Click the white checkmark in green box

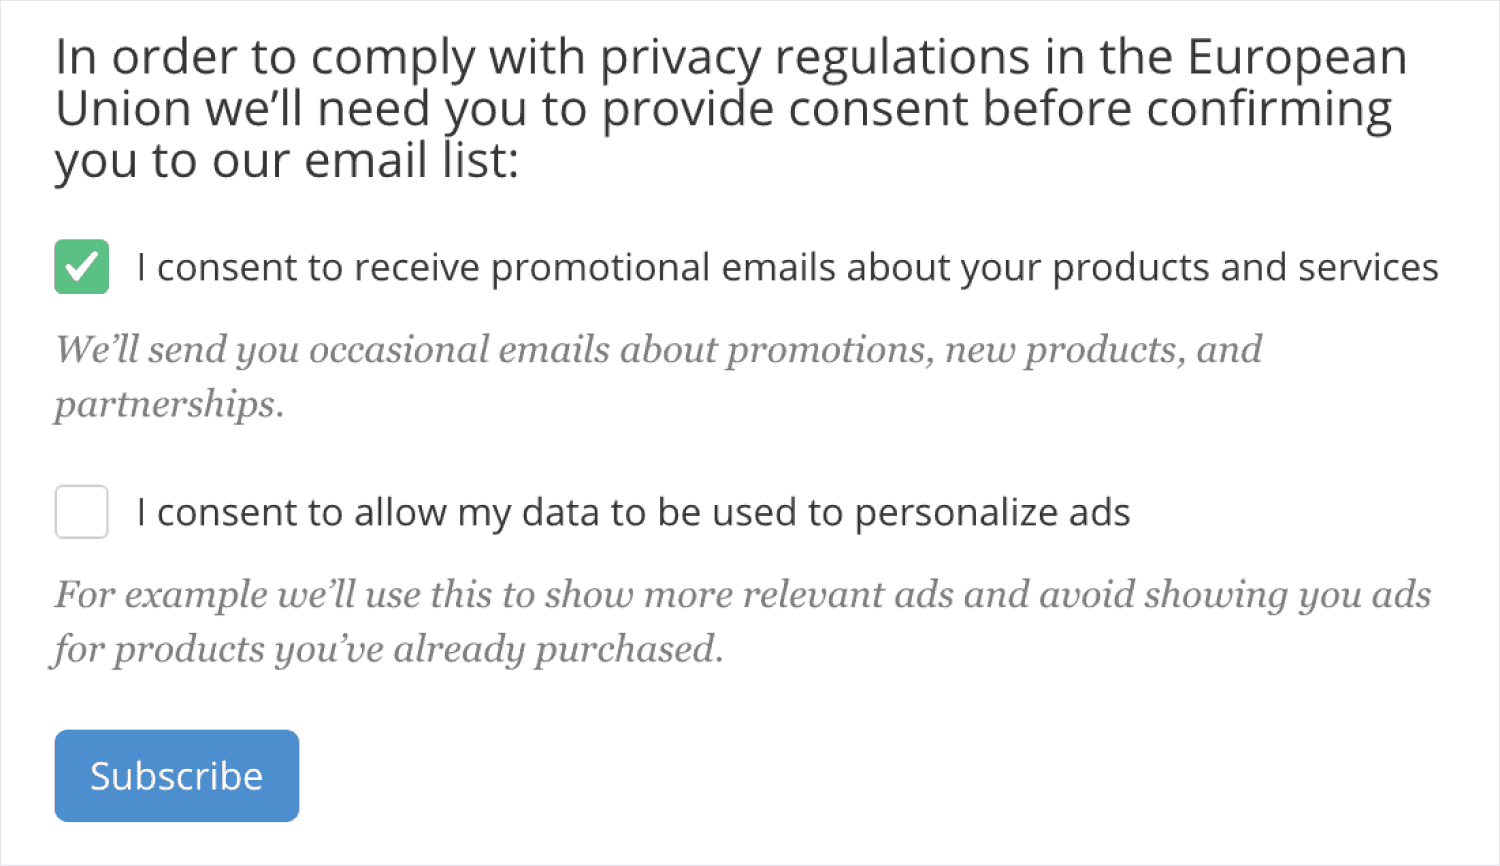pos(81,267)
